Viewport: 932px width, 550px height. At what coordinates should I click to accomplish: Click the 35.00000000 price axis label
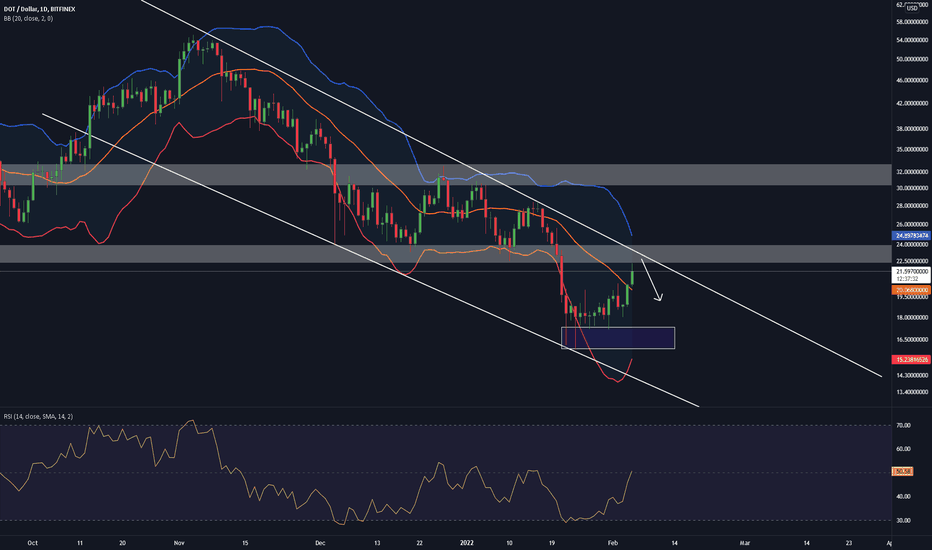coord(912,149)
